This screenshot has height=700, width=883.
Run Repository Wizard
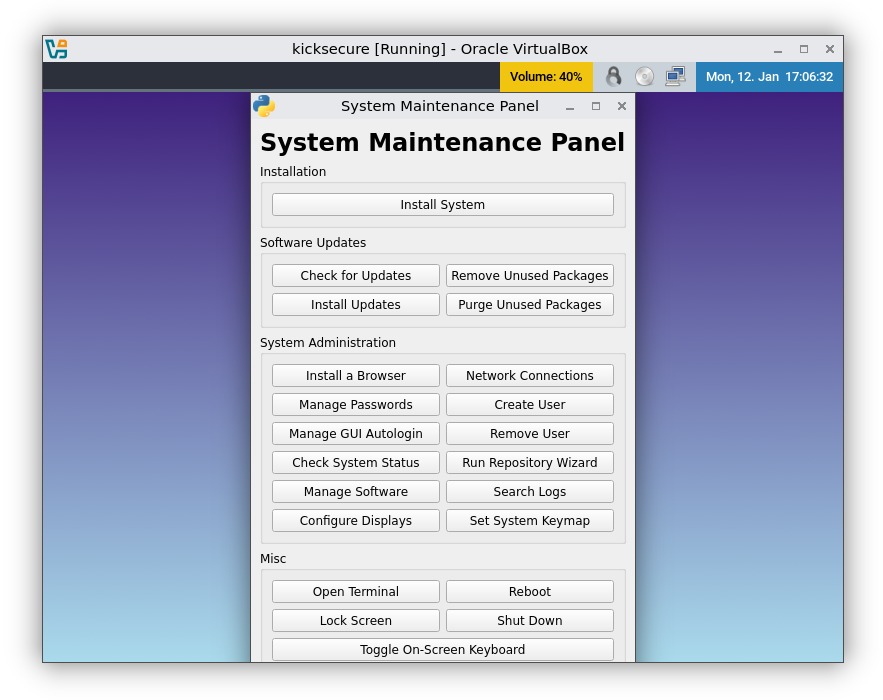click(530, 462)
